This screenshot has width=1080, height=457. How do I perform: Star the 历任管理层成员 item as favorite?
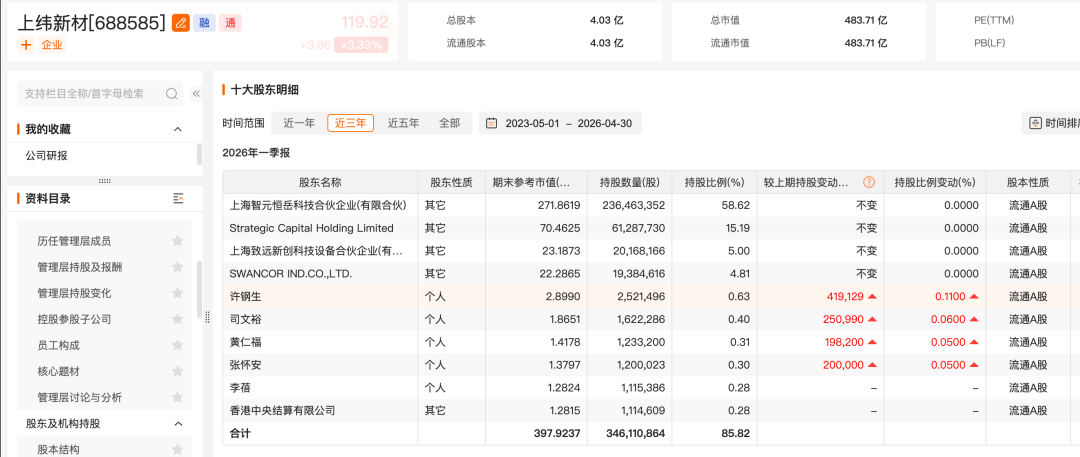point(177,241)
